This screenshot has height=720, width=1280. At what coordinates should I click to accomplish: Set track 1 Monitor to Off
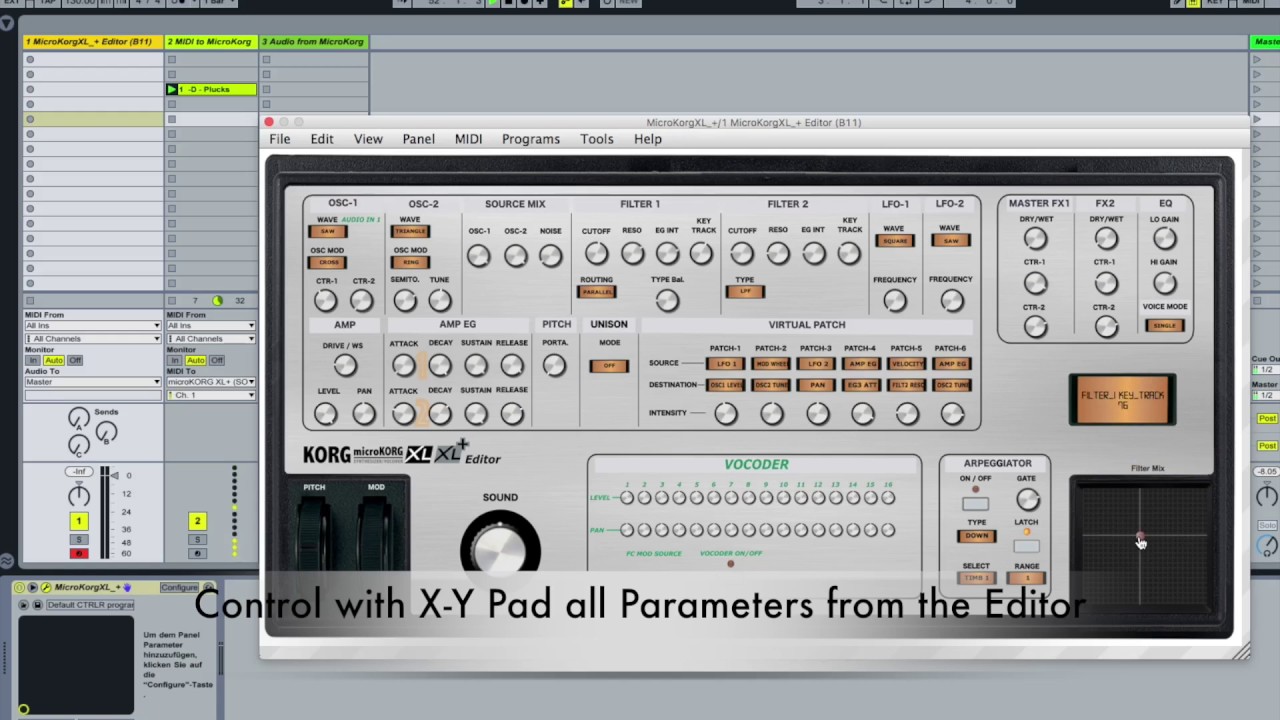pyautogui.click(x=74, y=360)
